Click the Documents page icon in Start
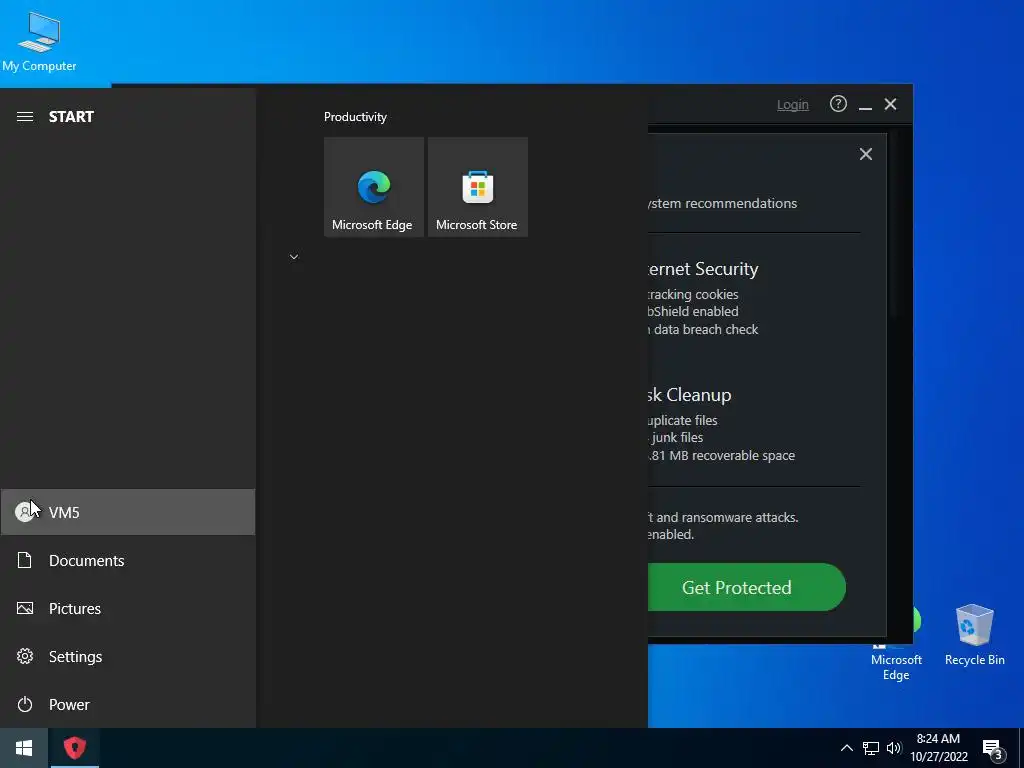Screen dimensions: 1024x768 tap(25, 560)
